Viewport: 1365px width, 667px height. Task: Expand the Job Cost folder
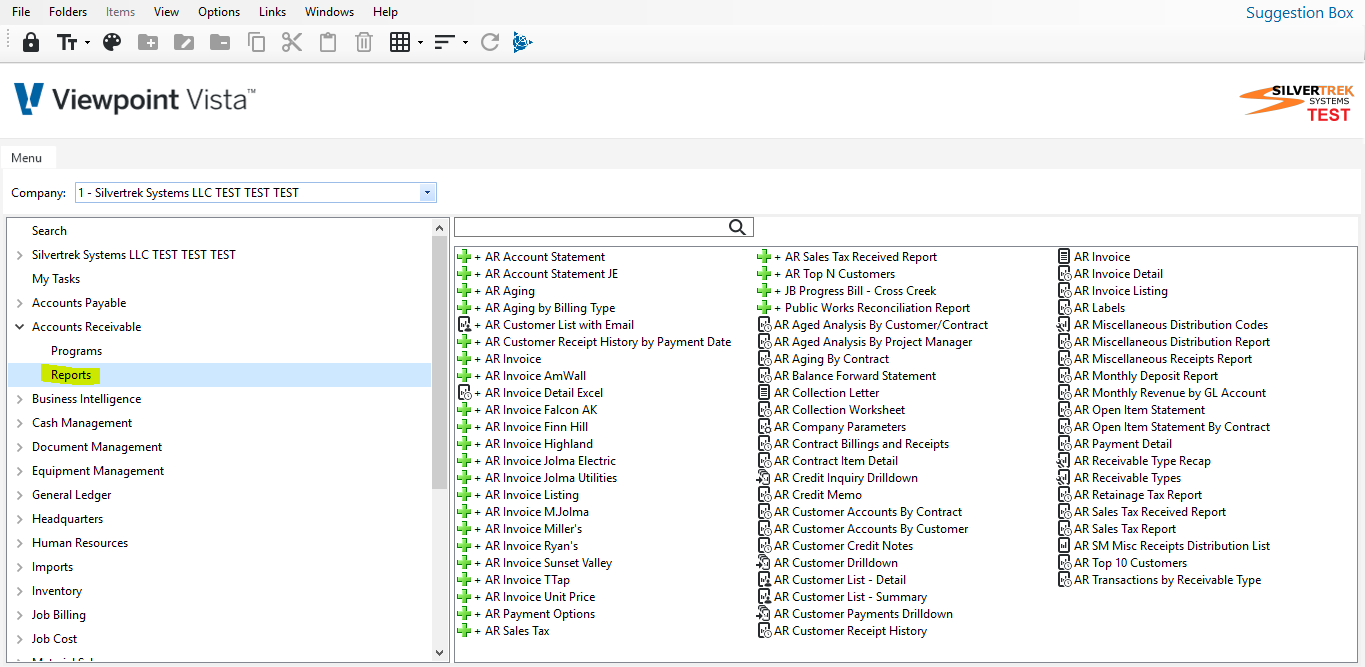[20, 639]
